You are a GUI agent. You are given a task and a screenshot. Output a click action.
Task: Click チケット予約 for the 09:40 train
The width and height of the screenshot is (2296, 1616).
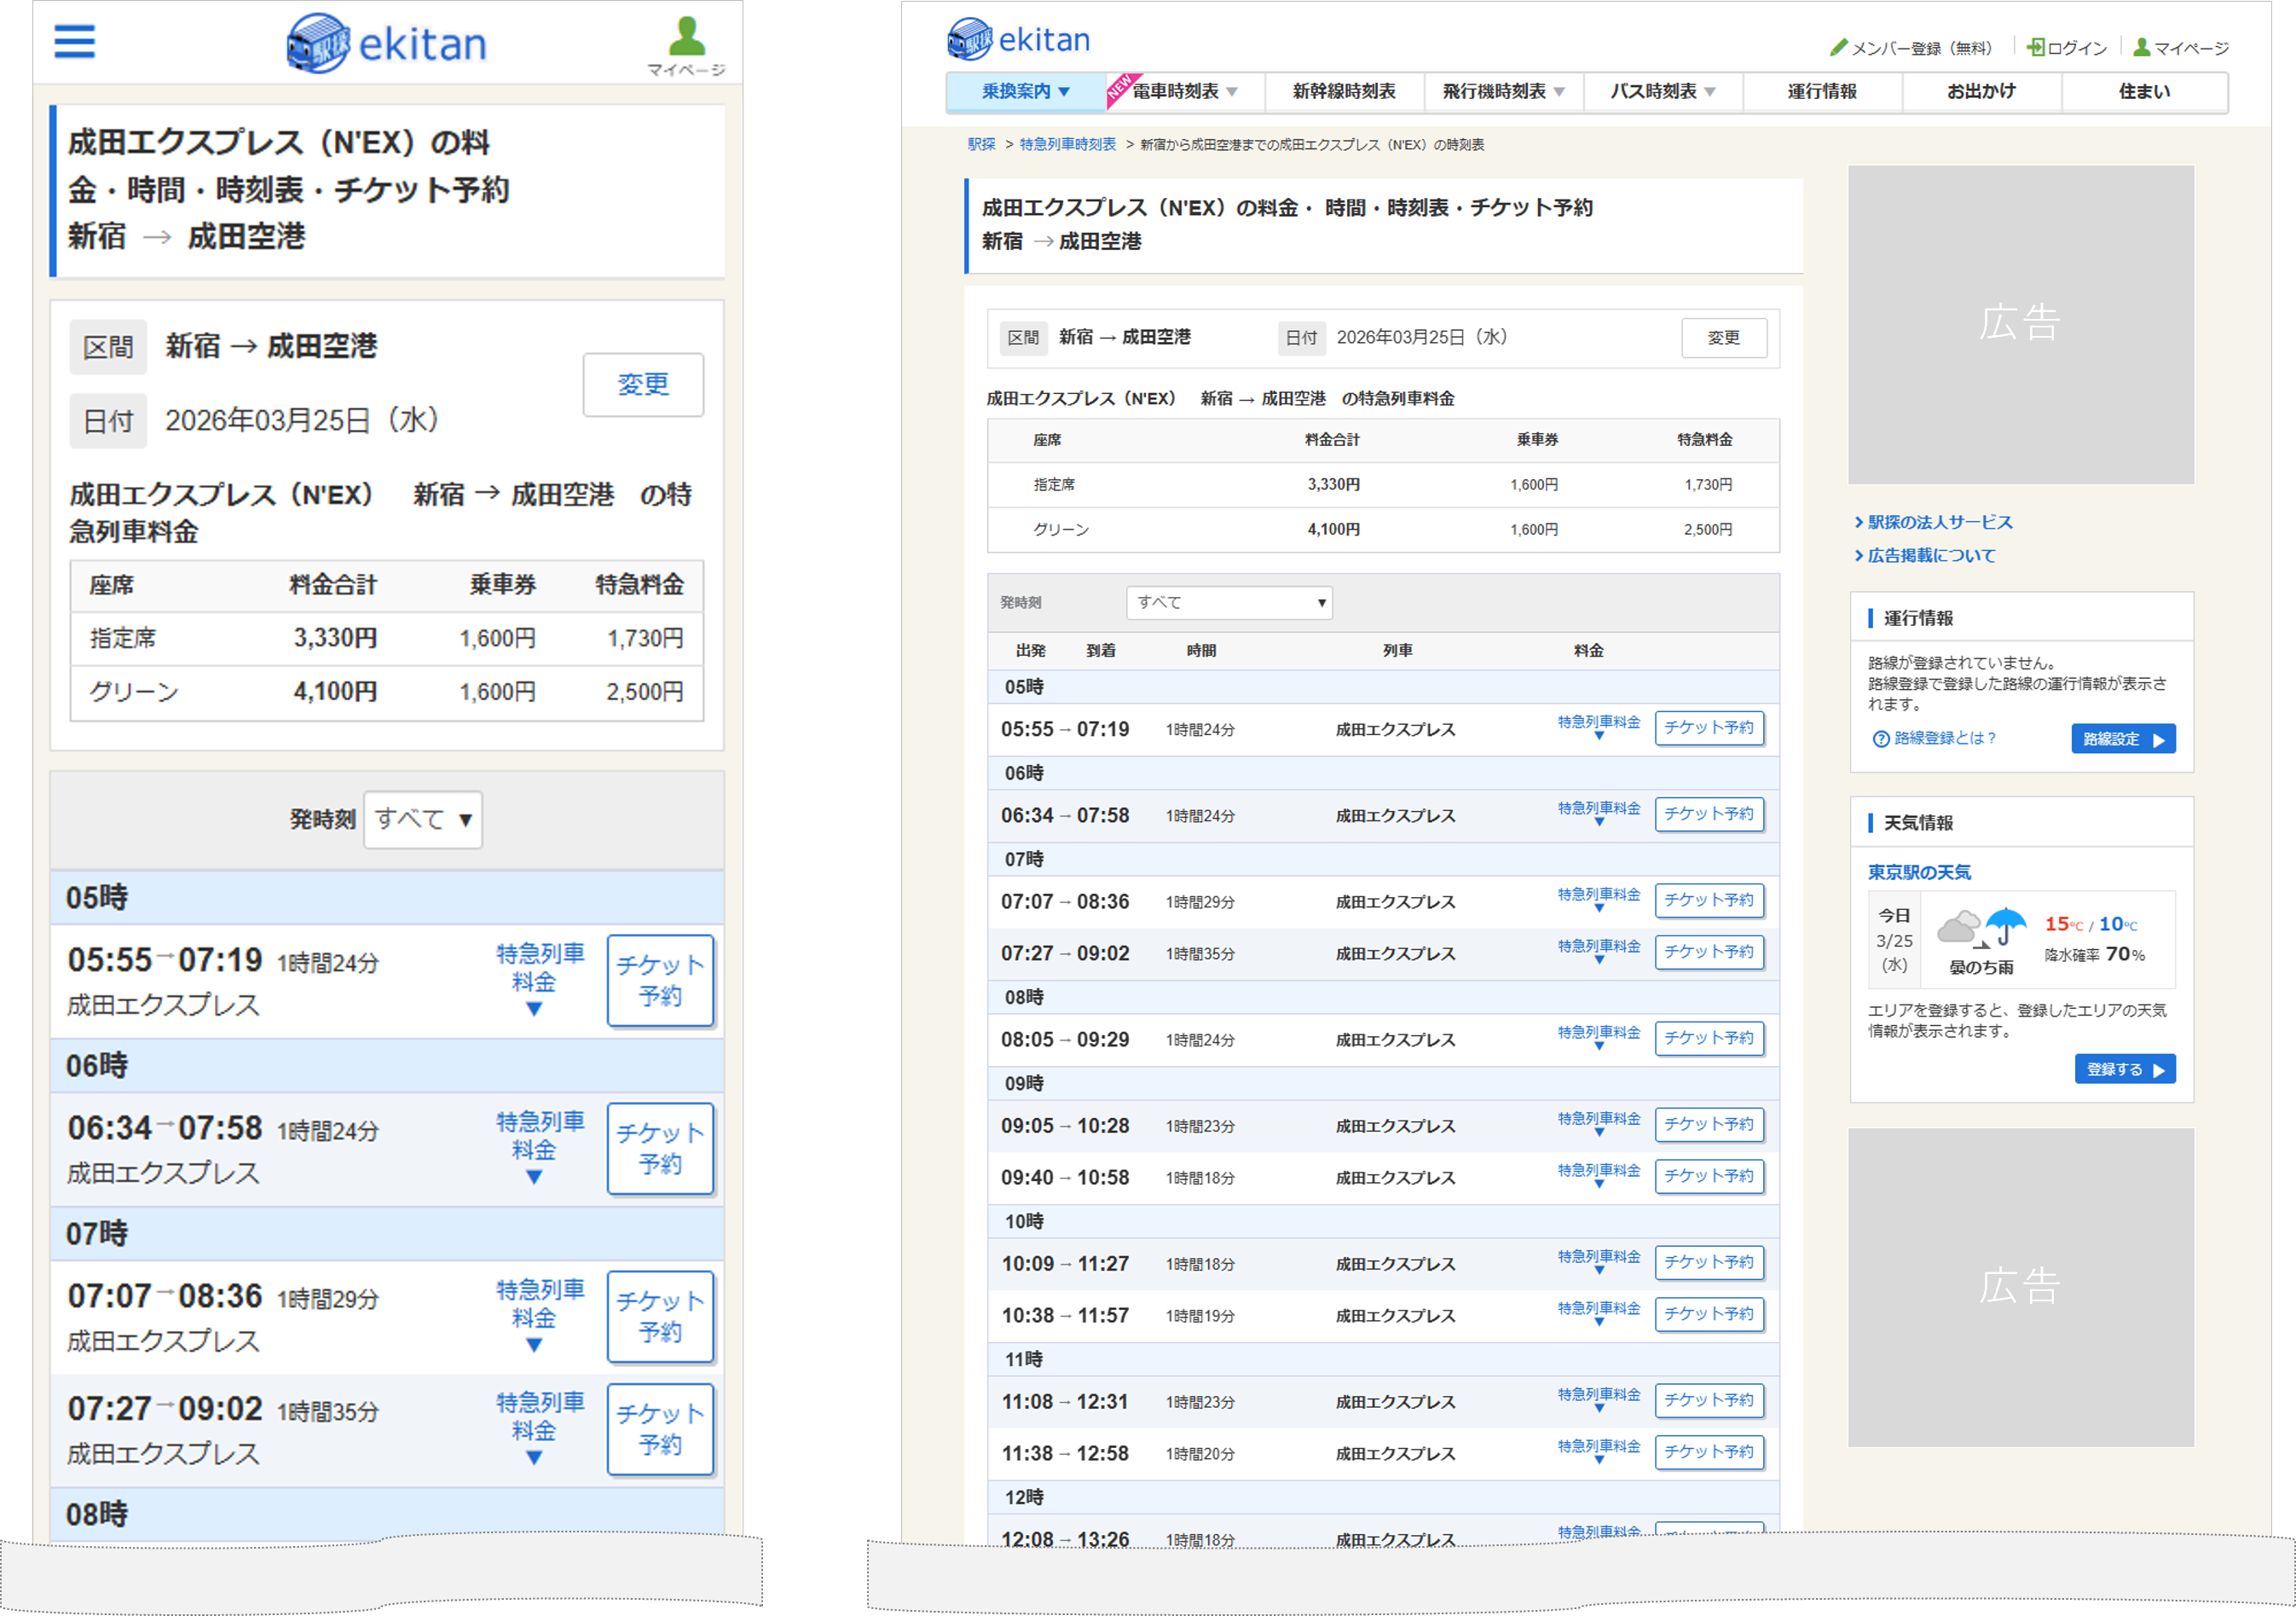point(1708,1176)
